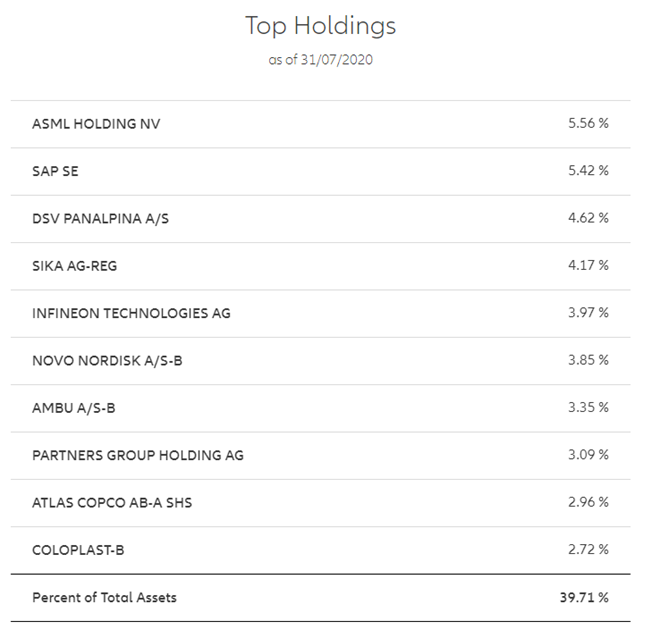This screenshot has height=638, width=652.
Task: Open INFINEON TECHNOLOGIES AG holding
Action: pos(131,313)
